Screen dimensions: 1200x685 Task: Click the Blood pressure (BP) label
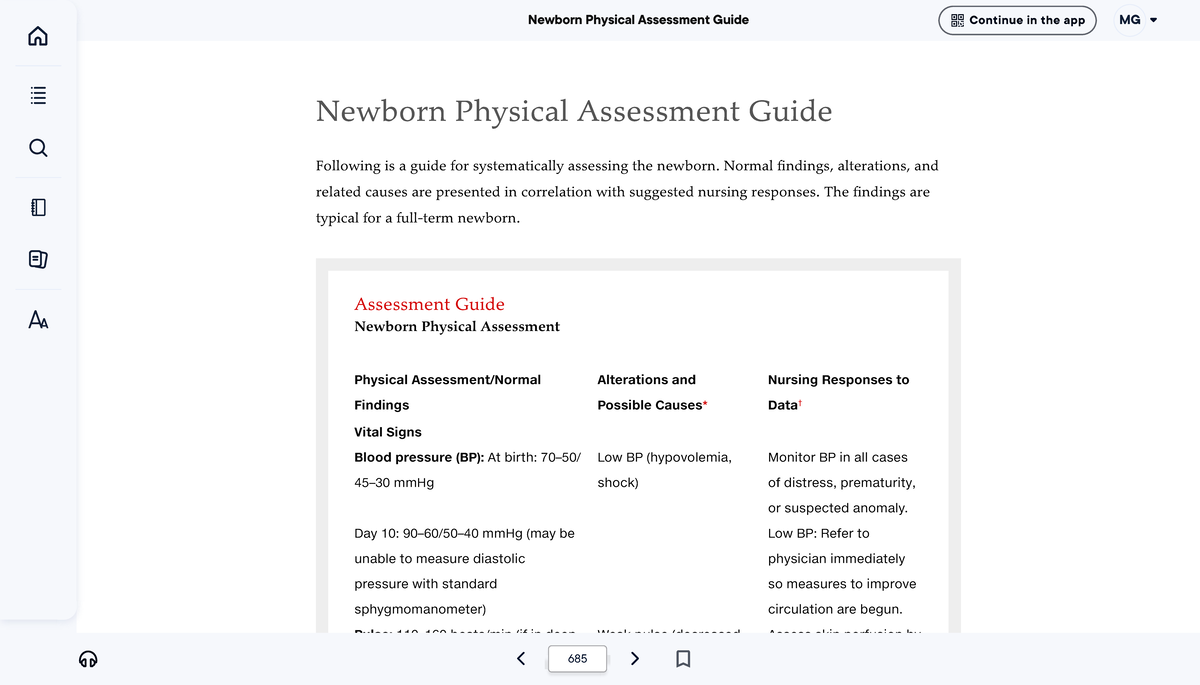419,457
